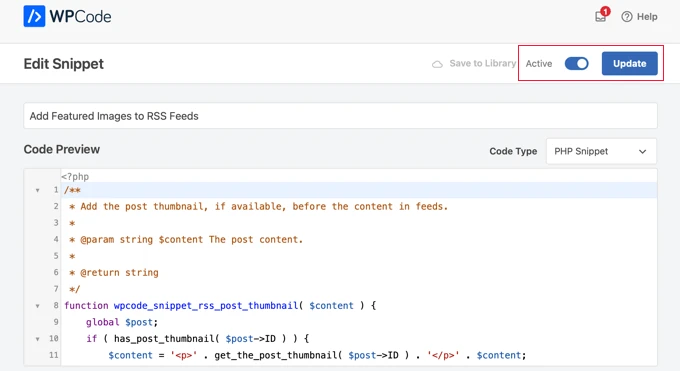Click line 2 comment 'Add the post thumbnail'
The image size is (680, 371).
click(x=258, y=207)
